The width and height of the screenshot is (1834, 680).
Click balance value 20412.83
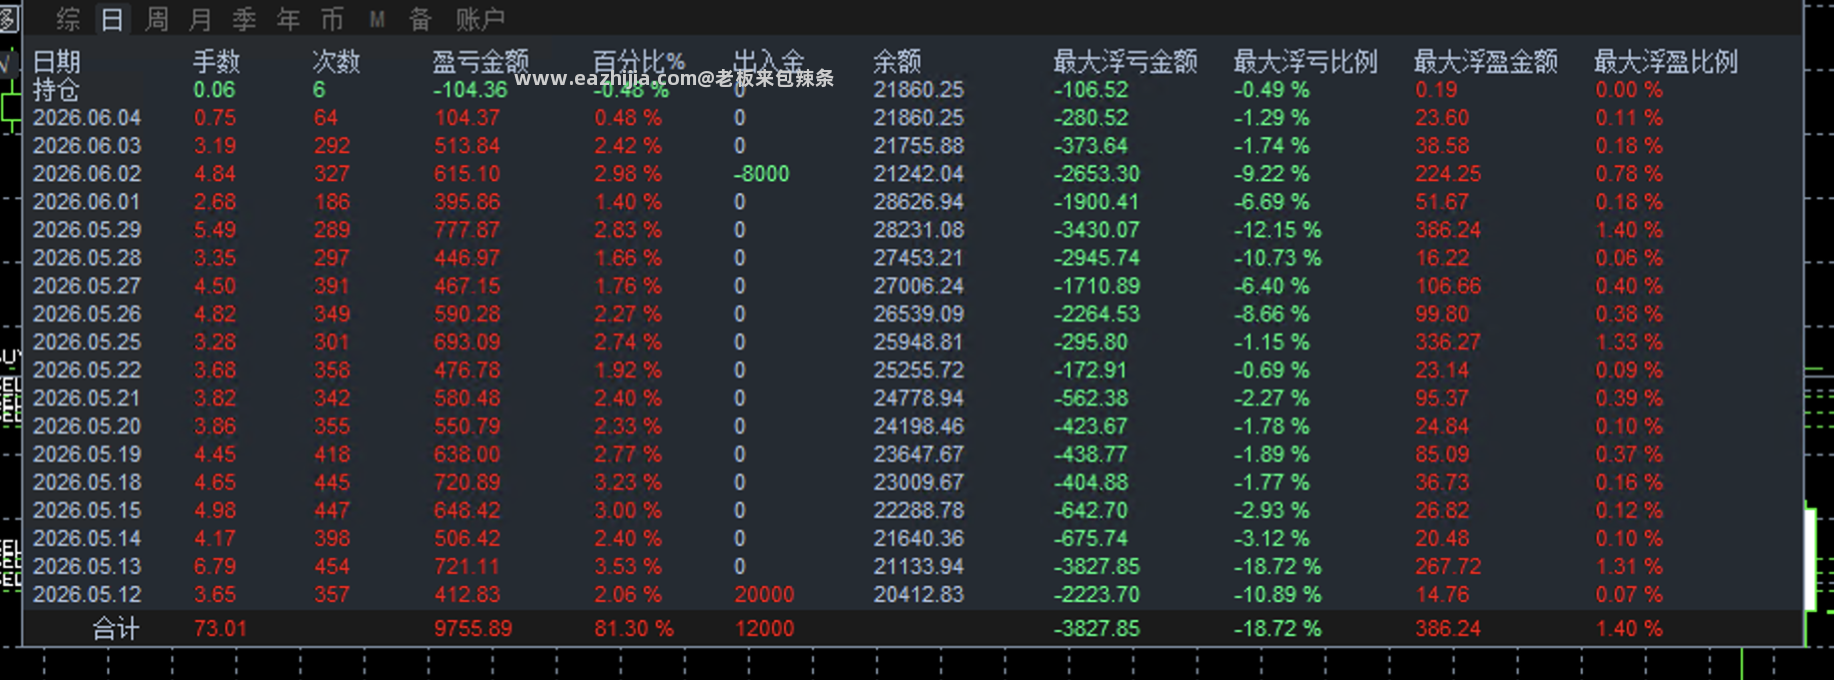tap(919, 594)
